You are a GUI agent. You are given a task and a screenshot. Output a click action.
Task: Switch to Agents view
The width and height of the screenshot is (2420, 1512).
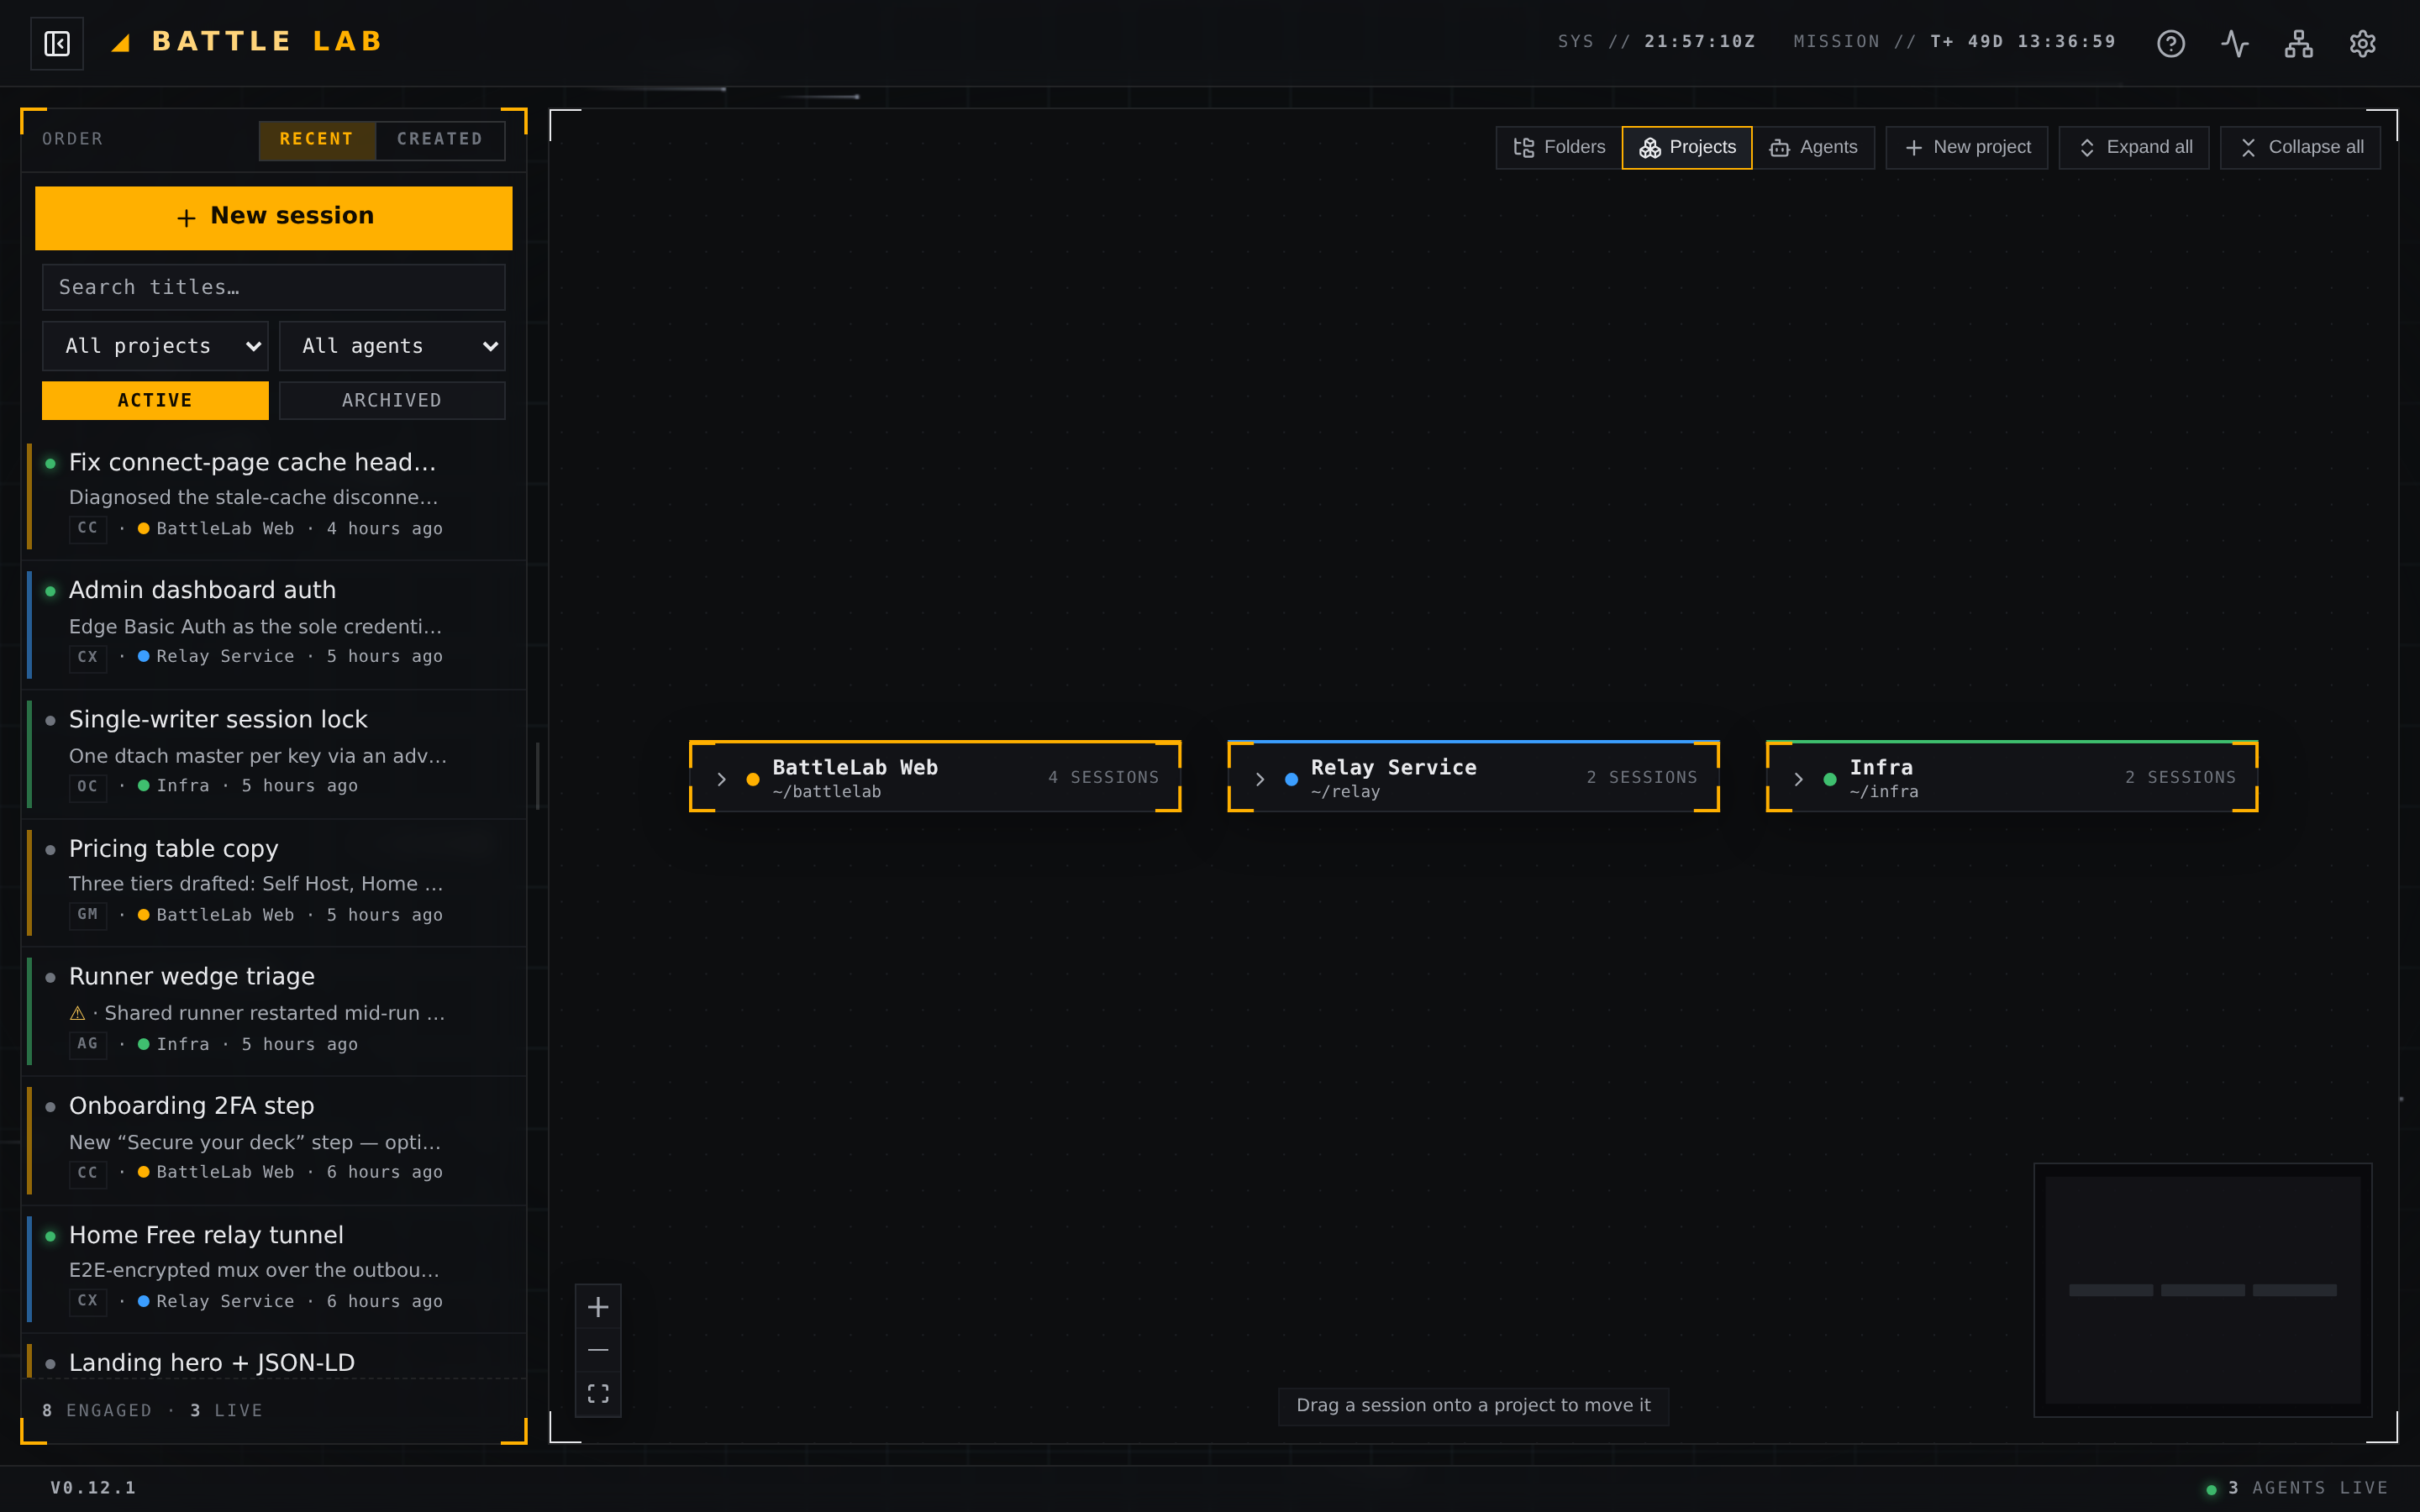click(x=1814, y=148)
